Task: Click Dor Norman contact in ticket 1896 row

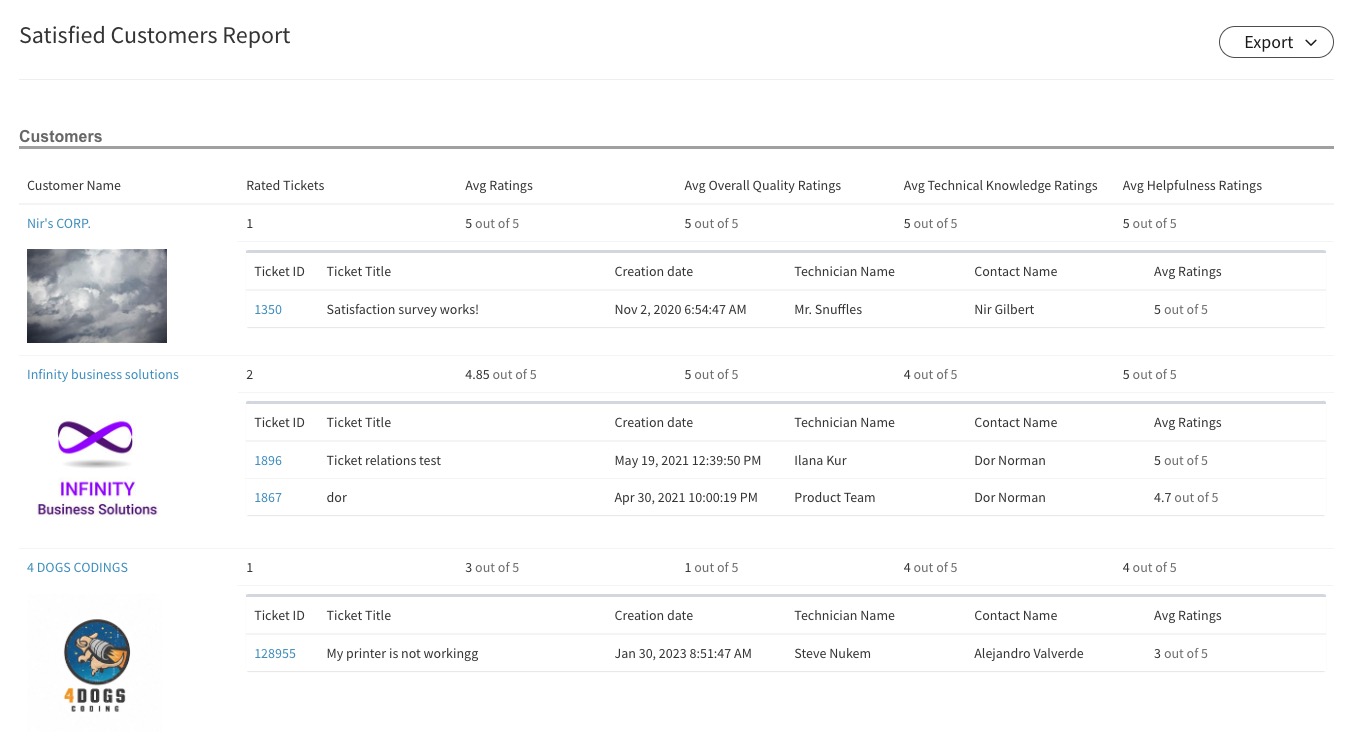Action: coord(1010,461)
